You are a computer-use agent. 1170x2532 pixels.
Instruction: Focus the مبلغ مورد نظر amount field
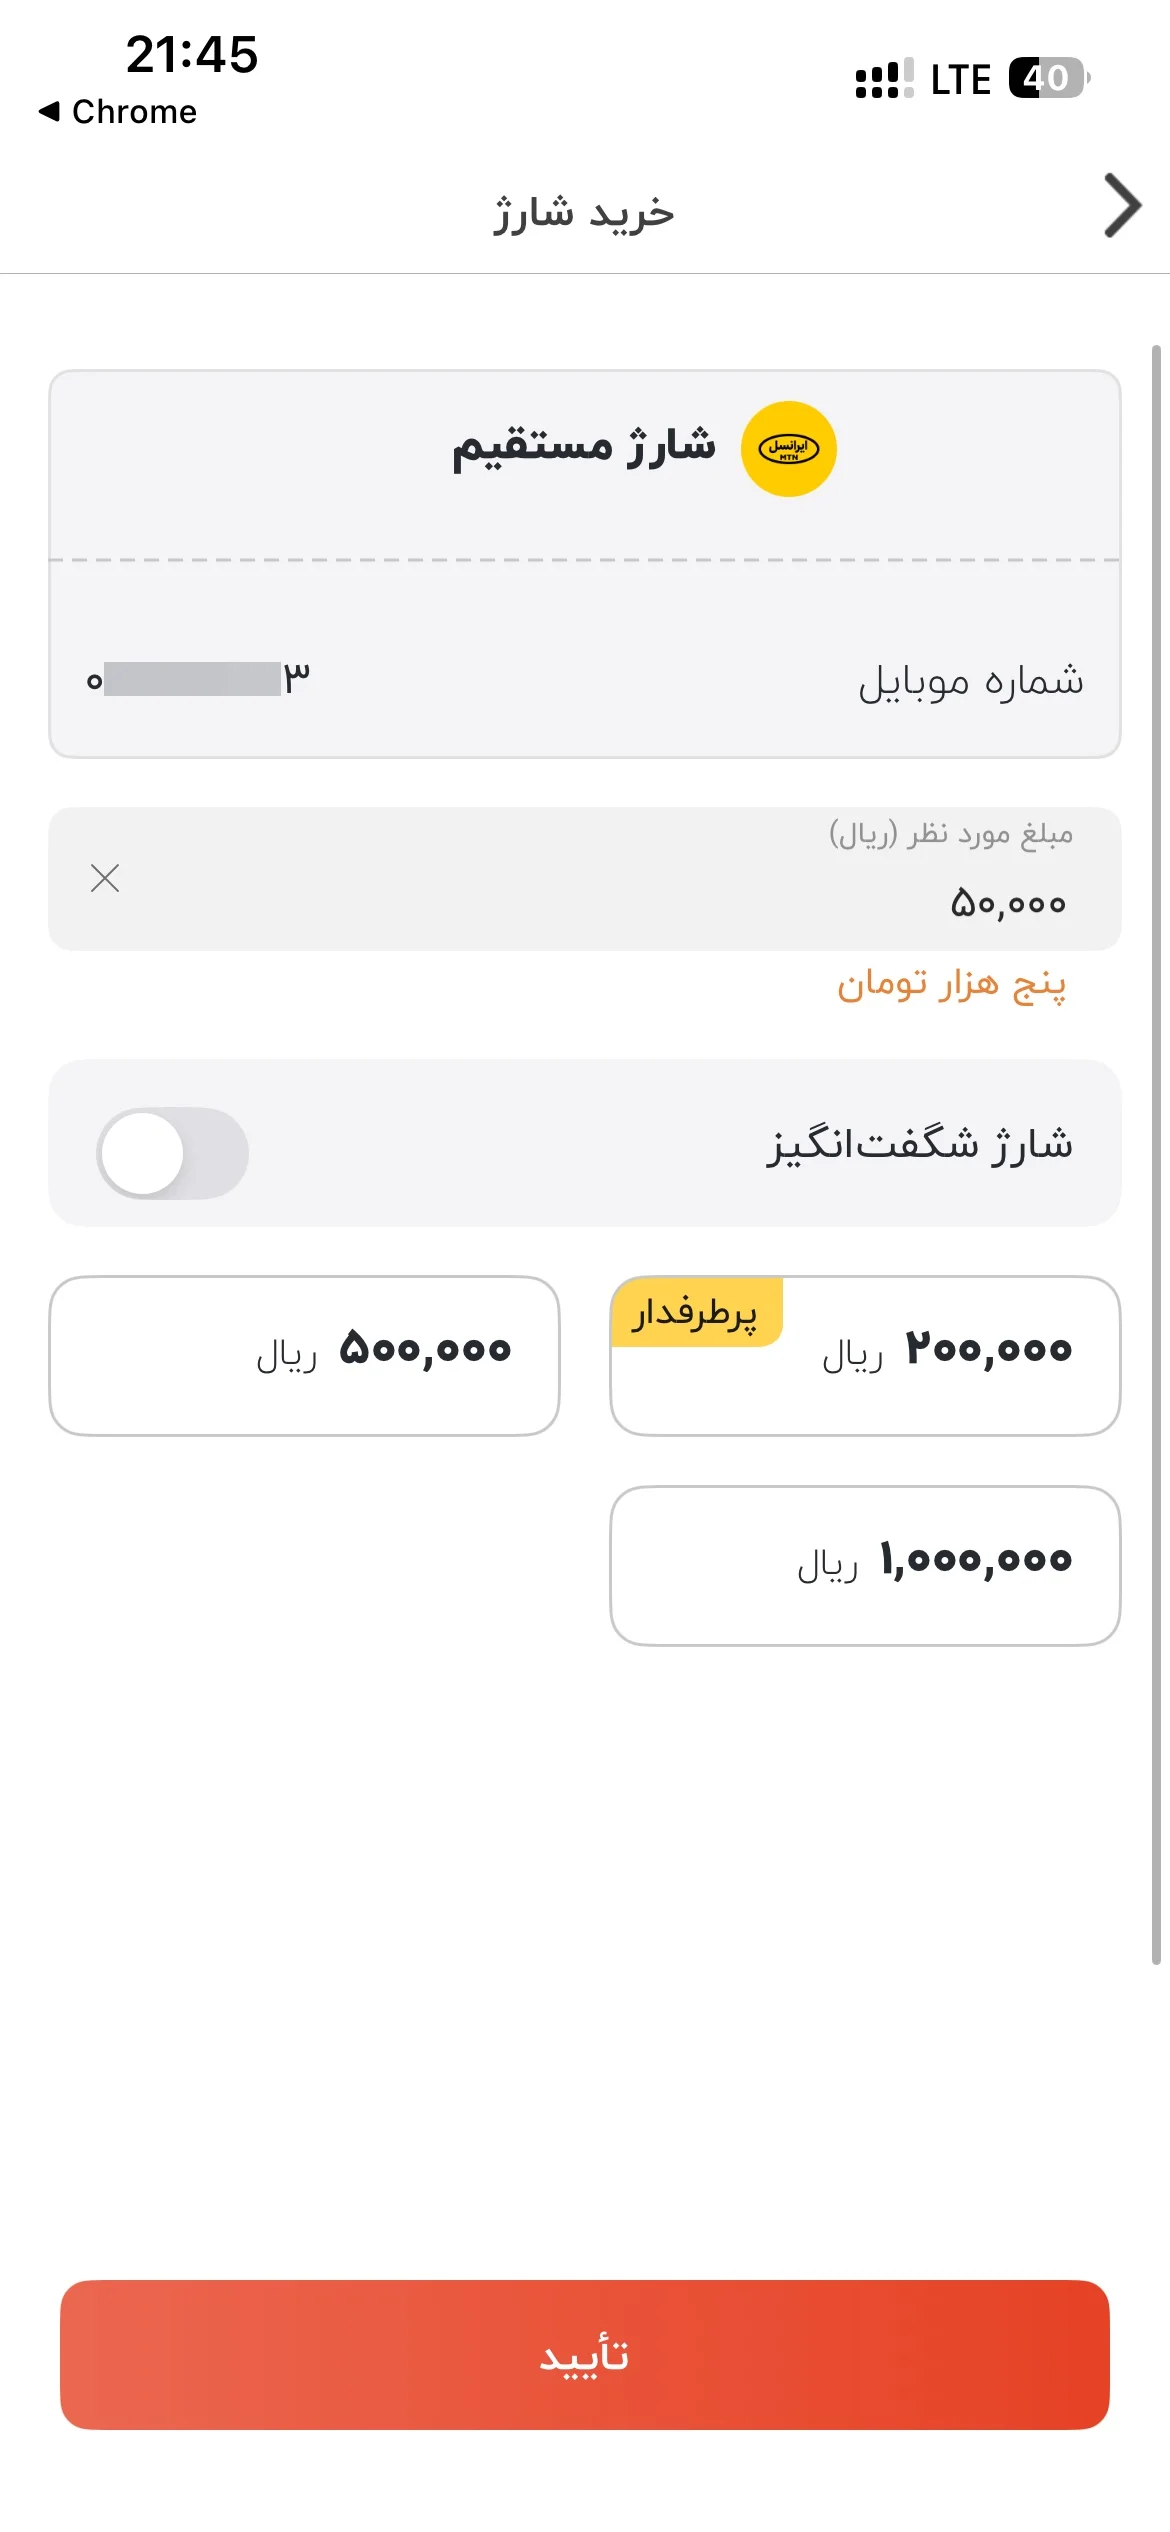click(x=585, y=879)
